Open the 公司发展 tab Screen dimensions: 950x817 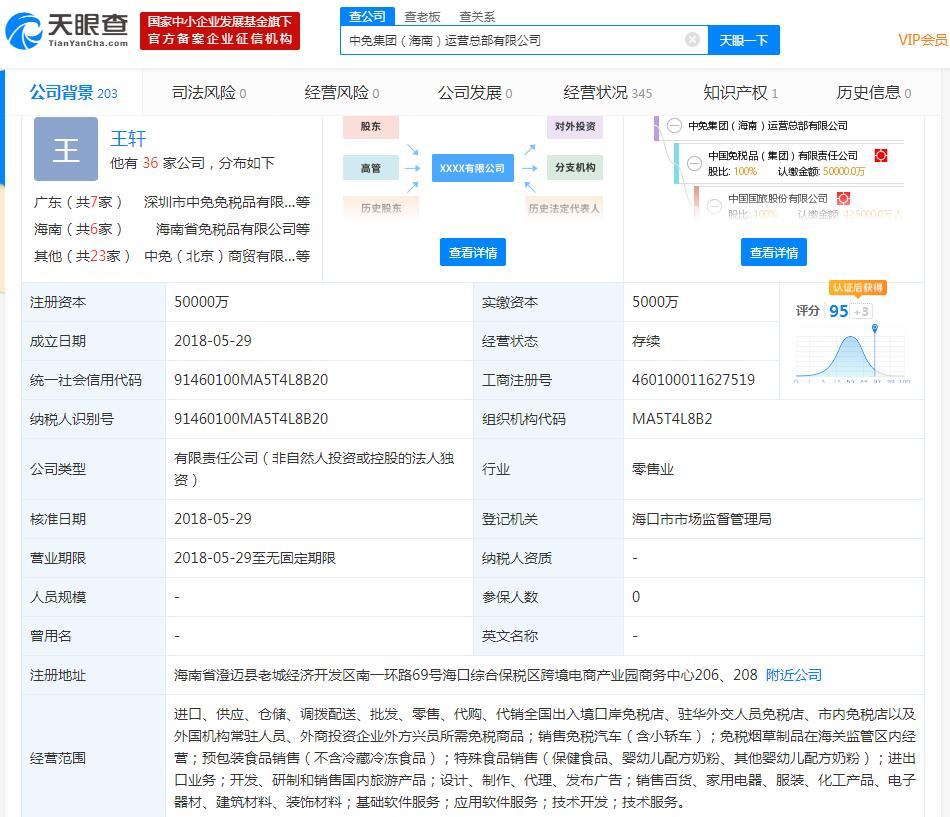[x=475, y=93]
